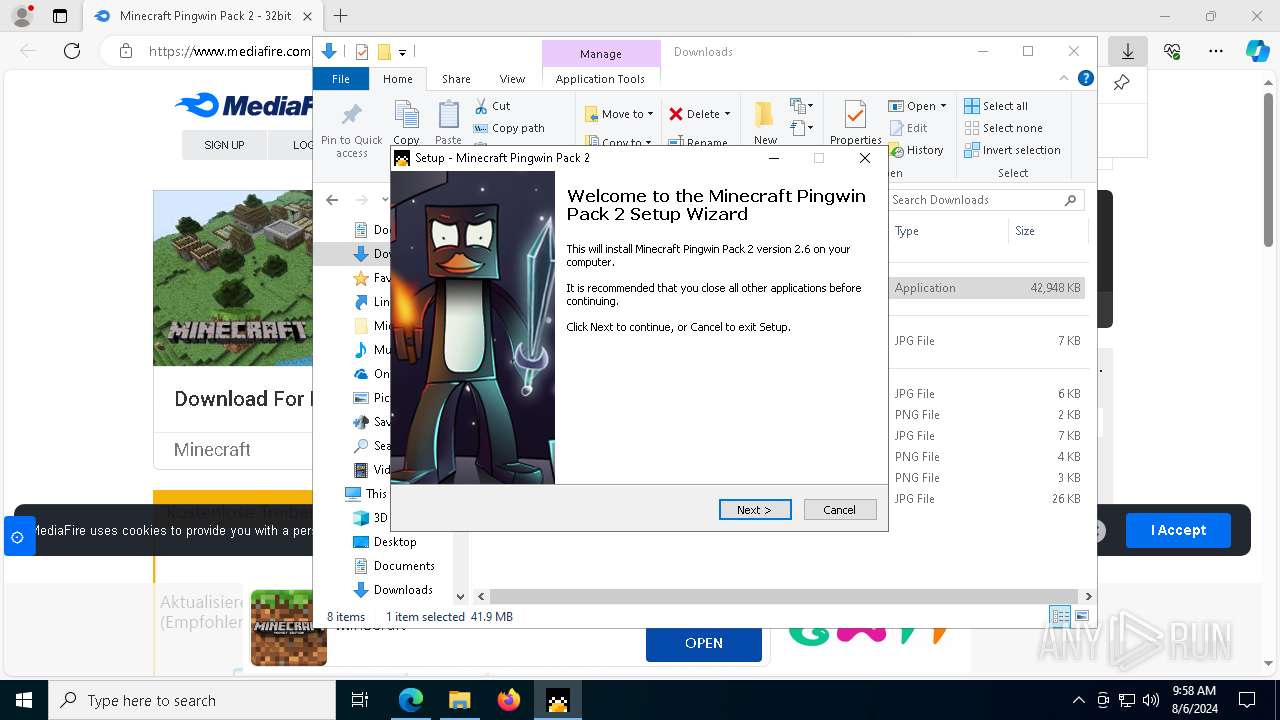Open the Windows Start menu
This screenshot has width=1280, height=720.
point(23,700)
